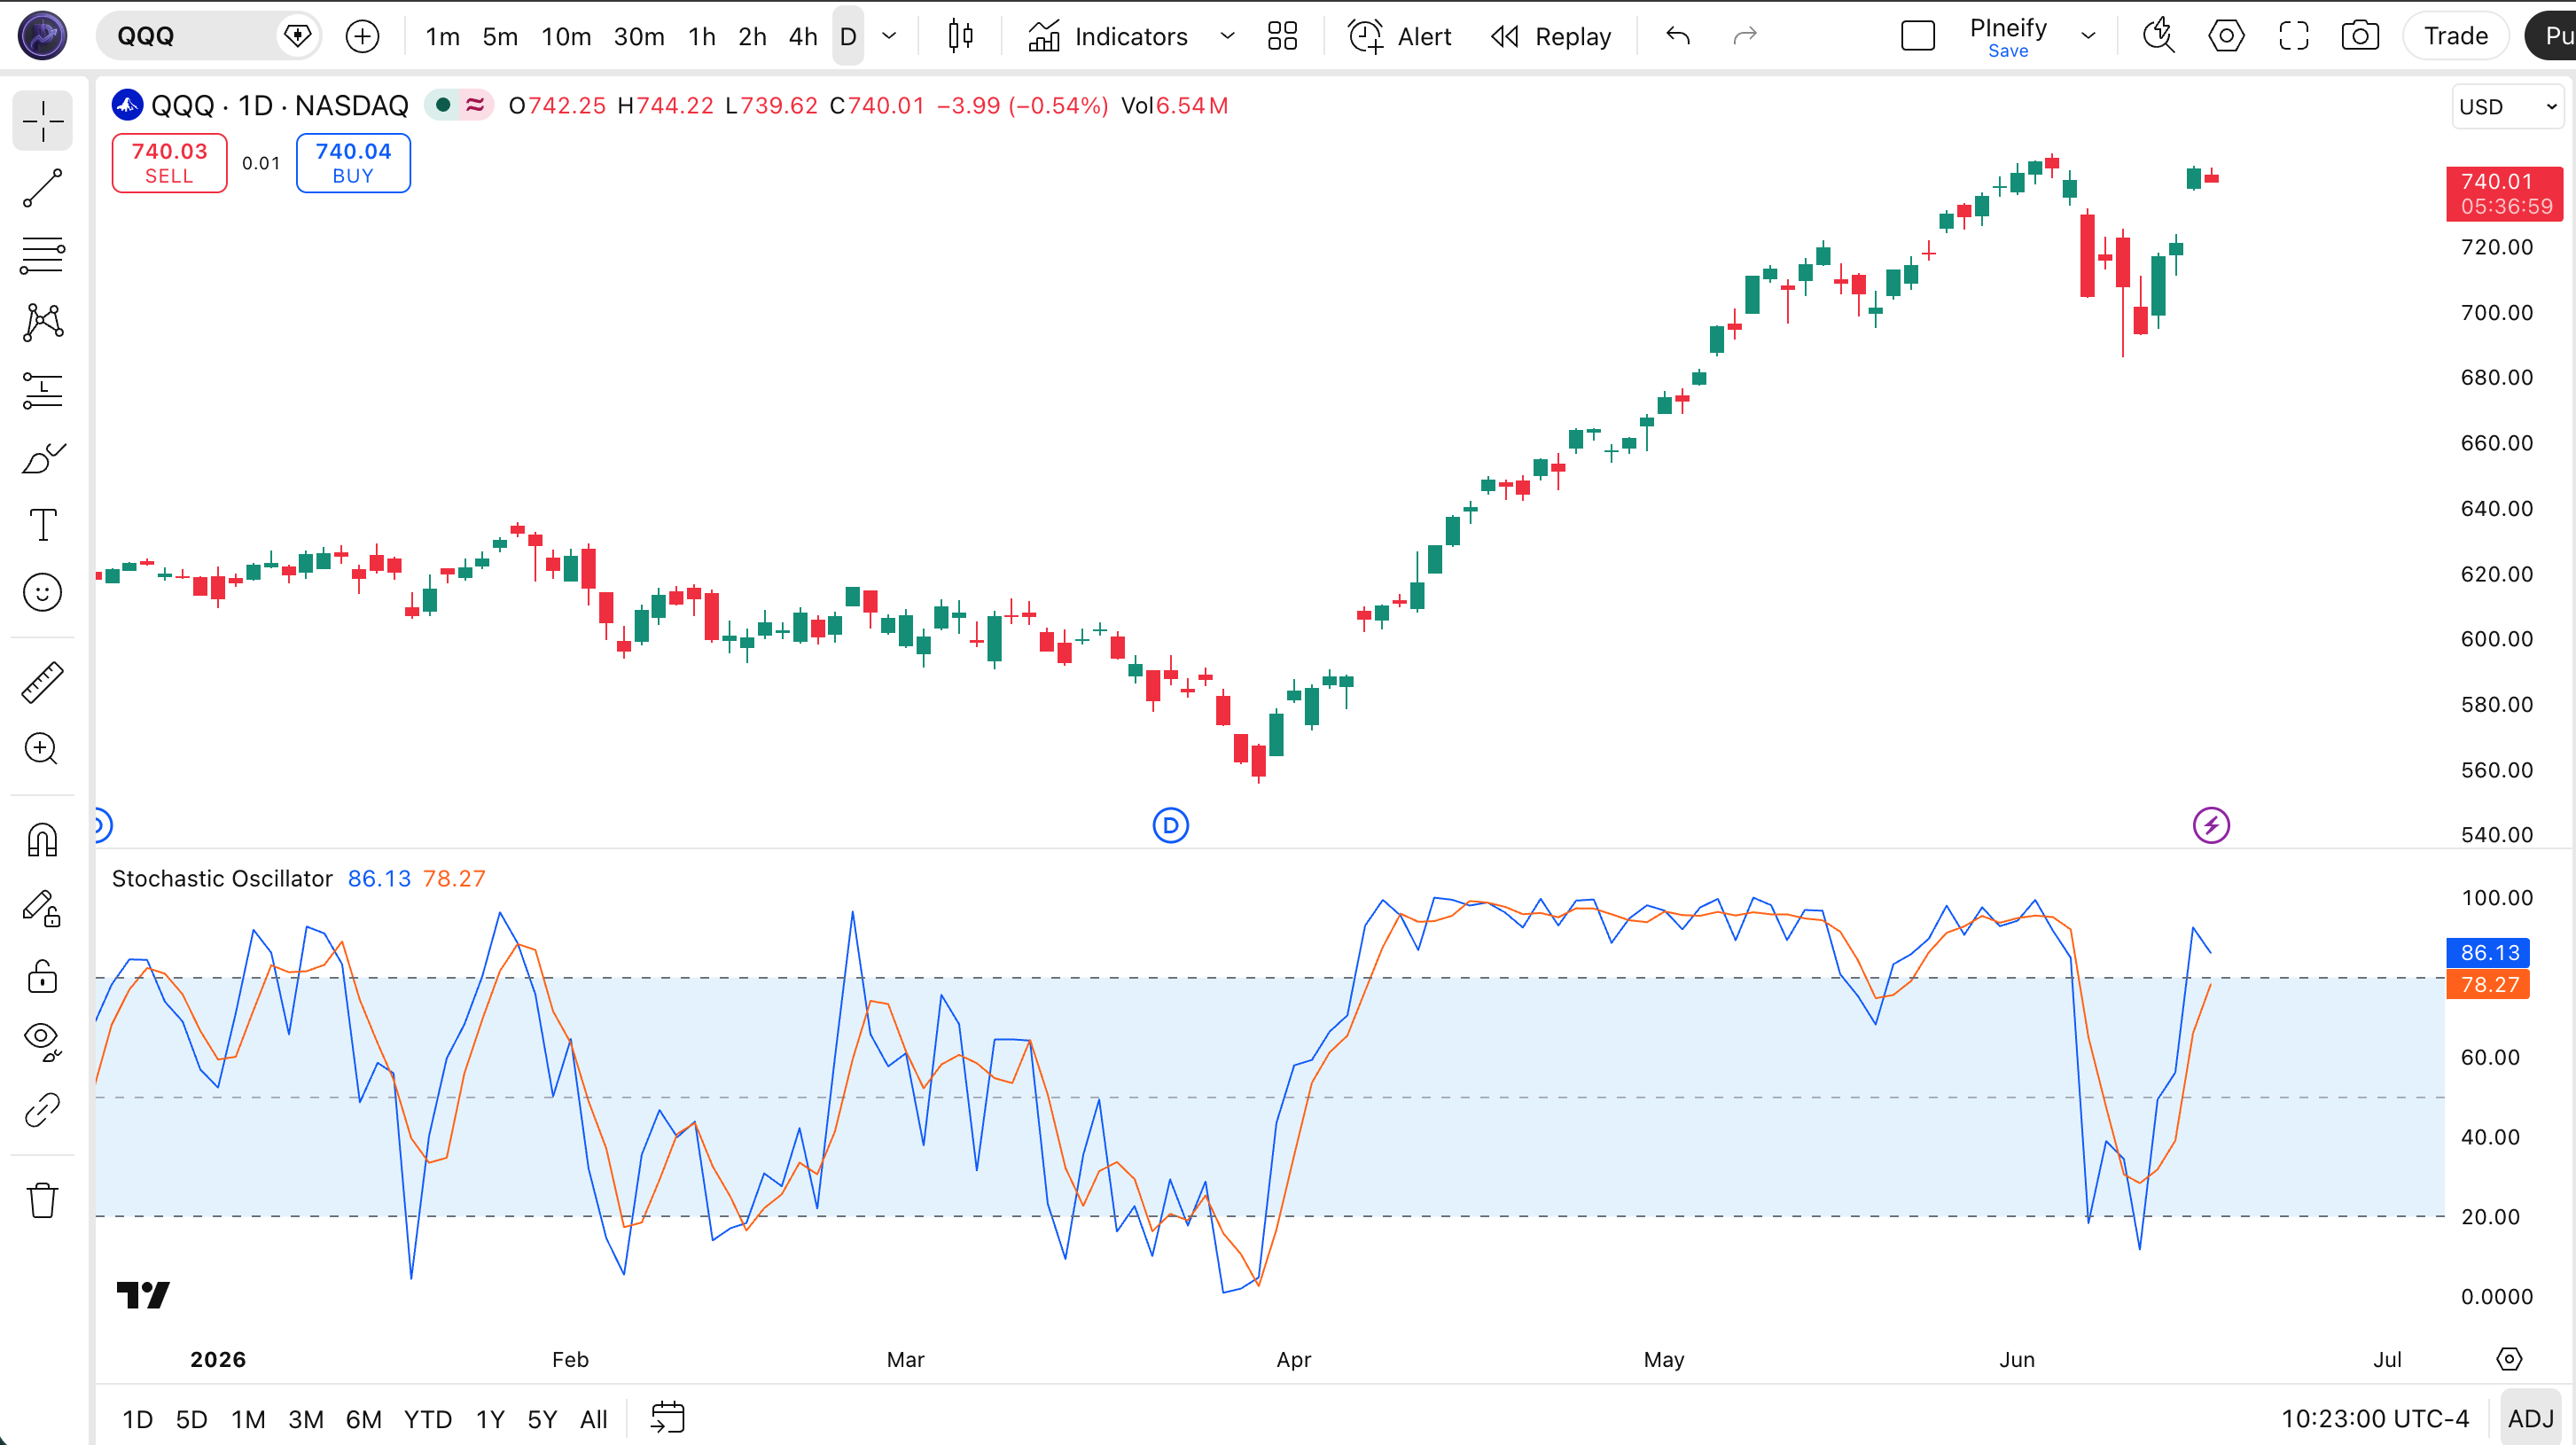
Task: Toggle lock all drawing tools
Action: click(42, 975)
